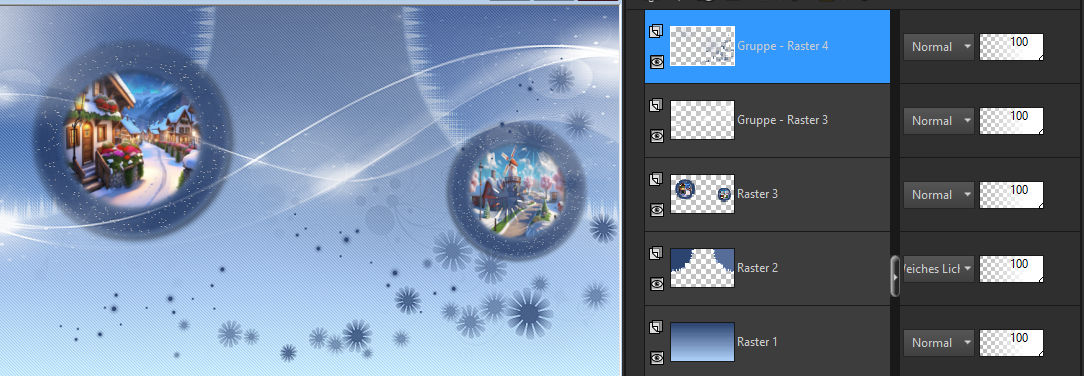1084x376 pixels.
Task: Select the Gruppe - Raster 3 layer thumbnail
Action: coord(702,120)
